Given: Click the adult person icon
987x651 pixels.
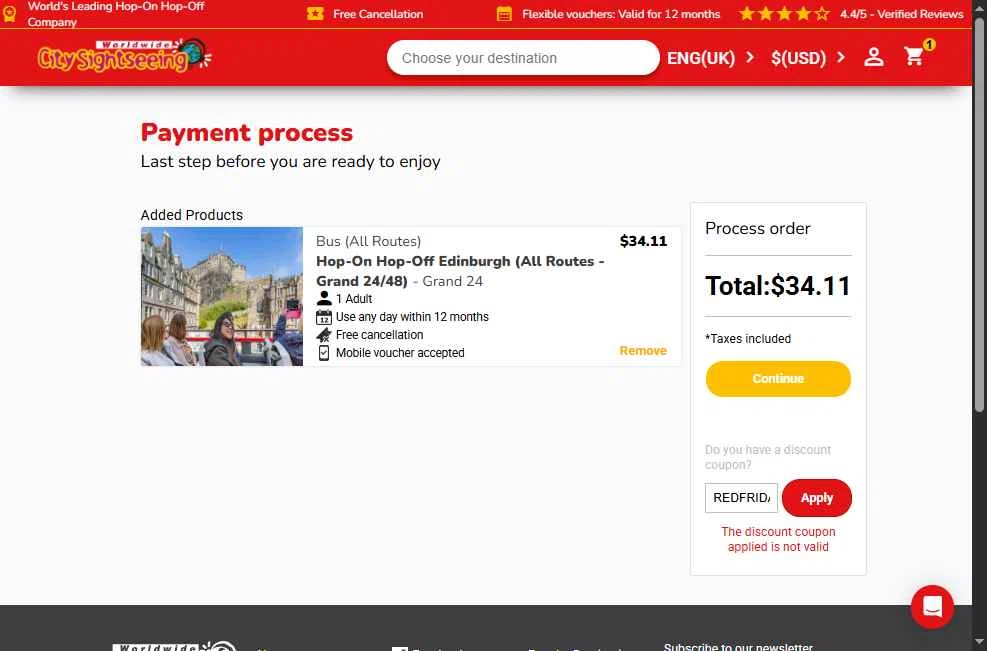Looking at the screenshot, I should point(324,298).
